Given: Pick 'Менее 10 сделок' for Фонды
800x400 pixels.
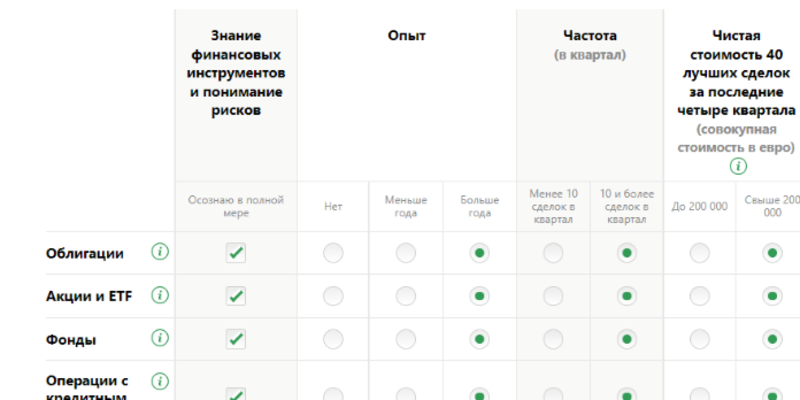Looking at the screenshot, I should coord(553,339).
